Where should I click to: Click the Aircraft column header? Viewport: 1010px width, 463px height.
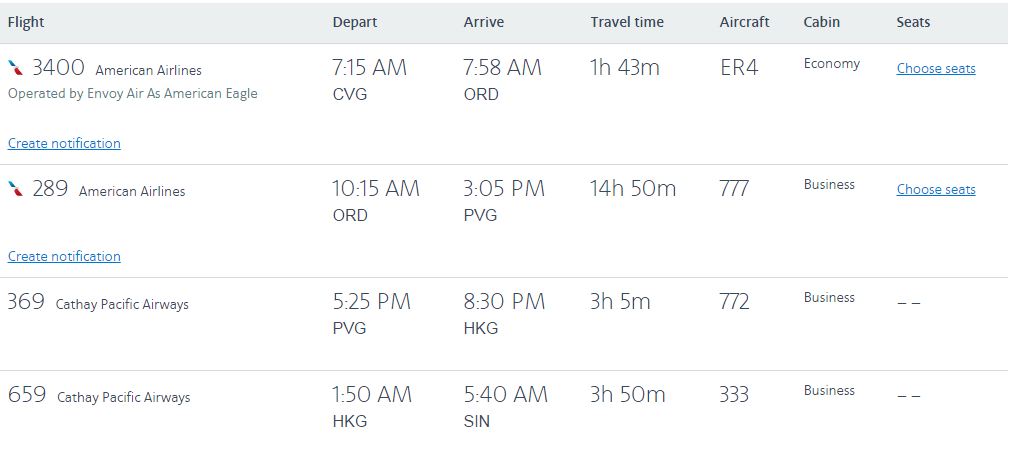pyautogui.click(x=744, y=22)
